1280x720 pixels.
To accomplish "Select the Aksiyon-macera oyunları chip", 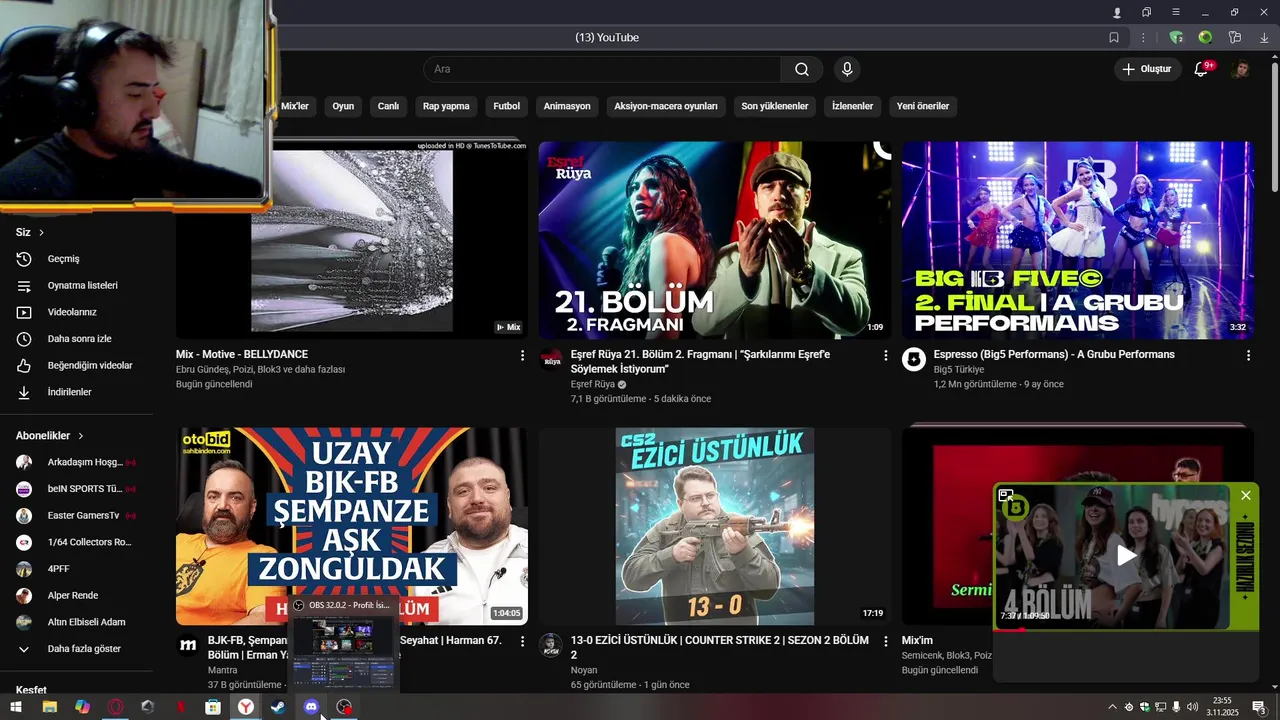I will click(666, 106).
